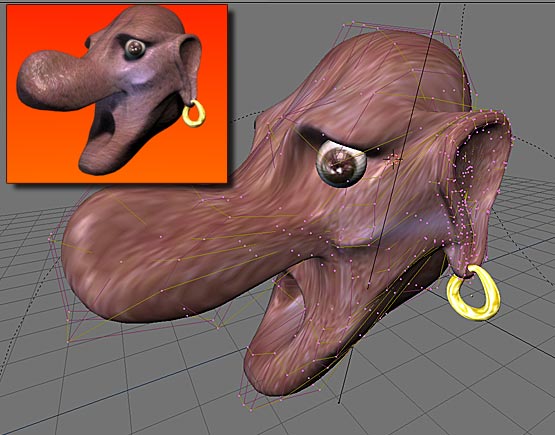Click the black axis line below the jaw
The image size is (555, 435).
pyautogui.click(x=345, y=375)
